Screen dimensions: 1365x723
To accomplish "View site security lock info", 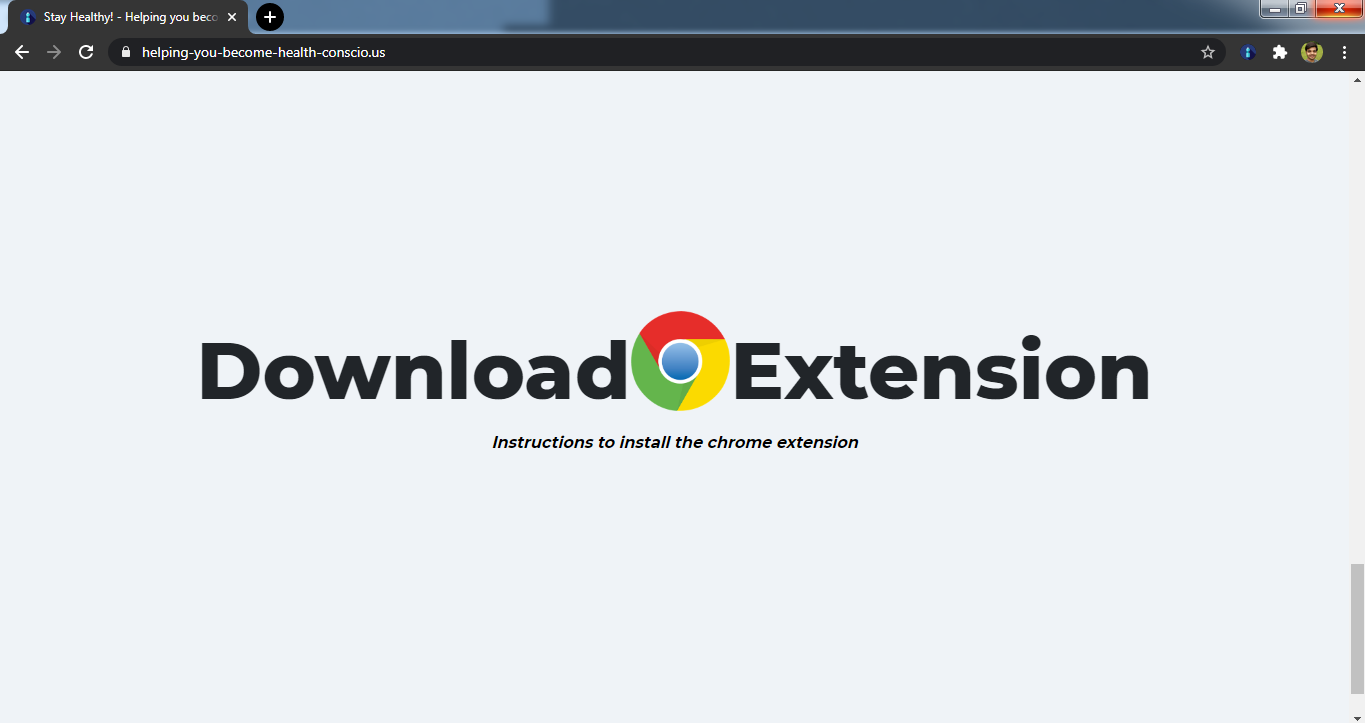I will pyautogui.click(x=125, y=52).
